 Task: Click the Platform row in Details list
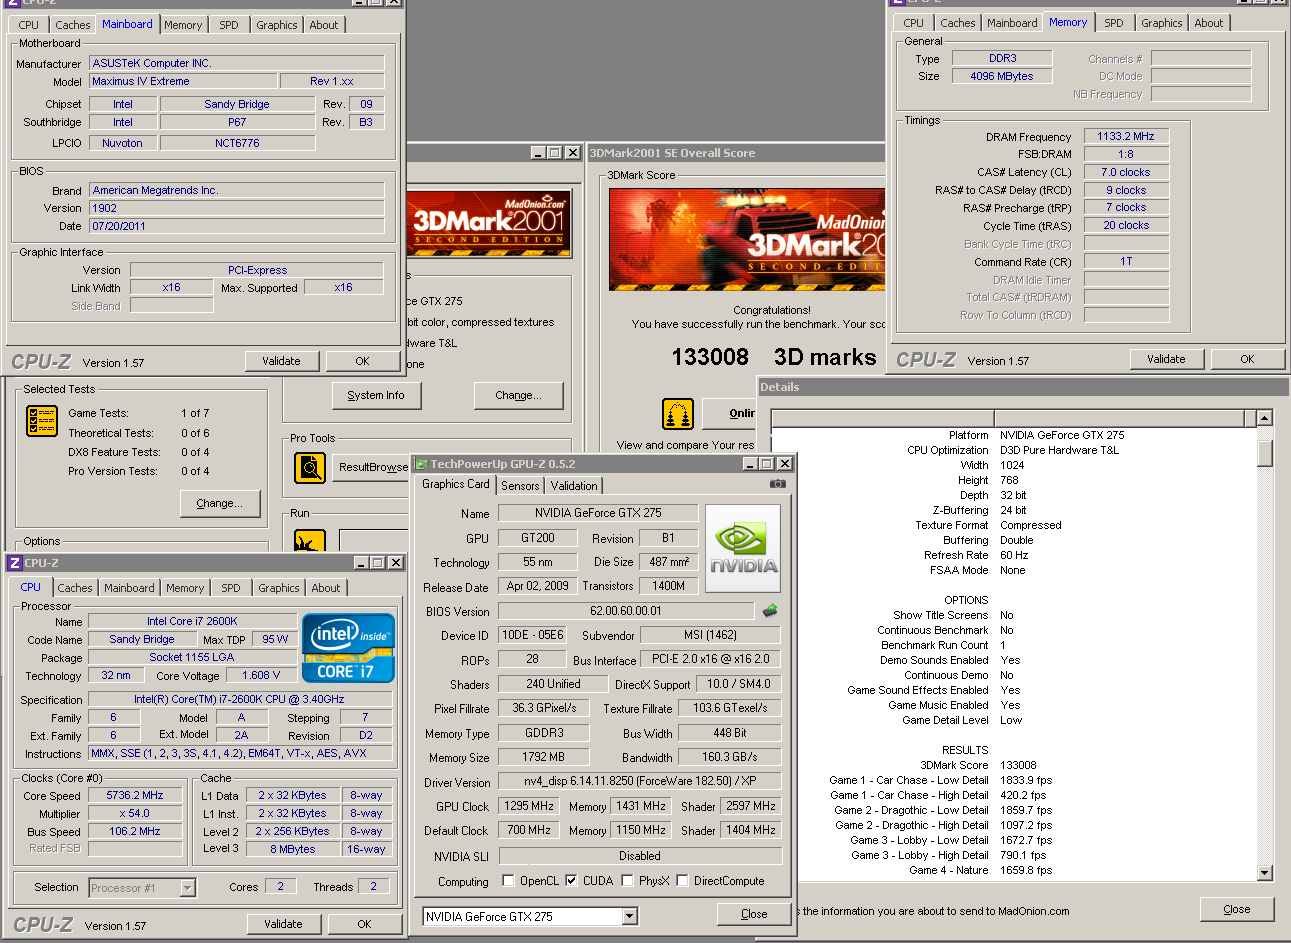tap(1013, 435)
